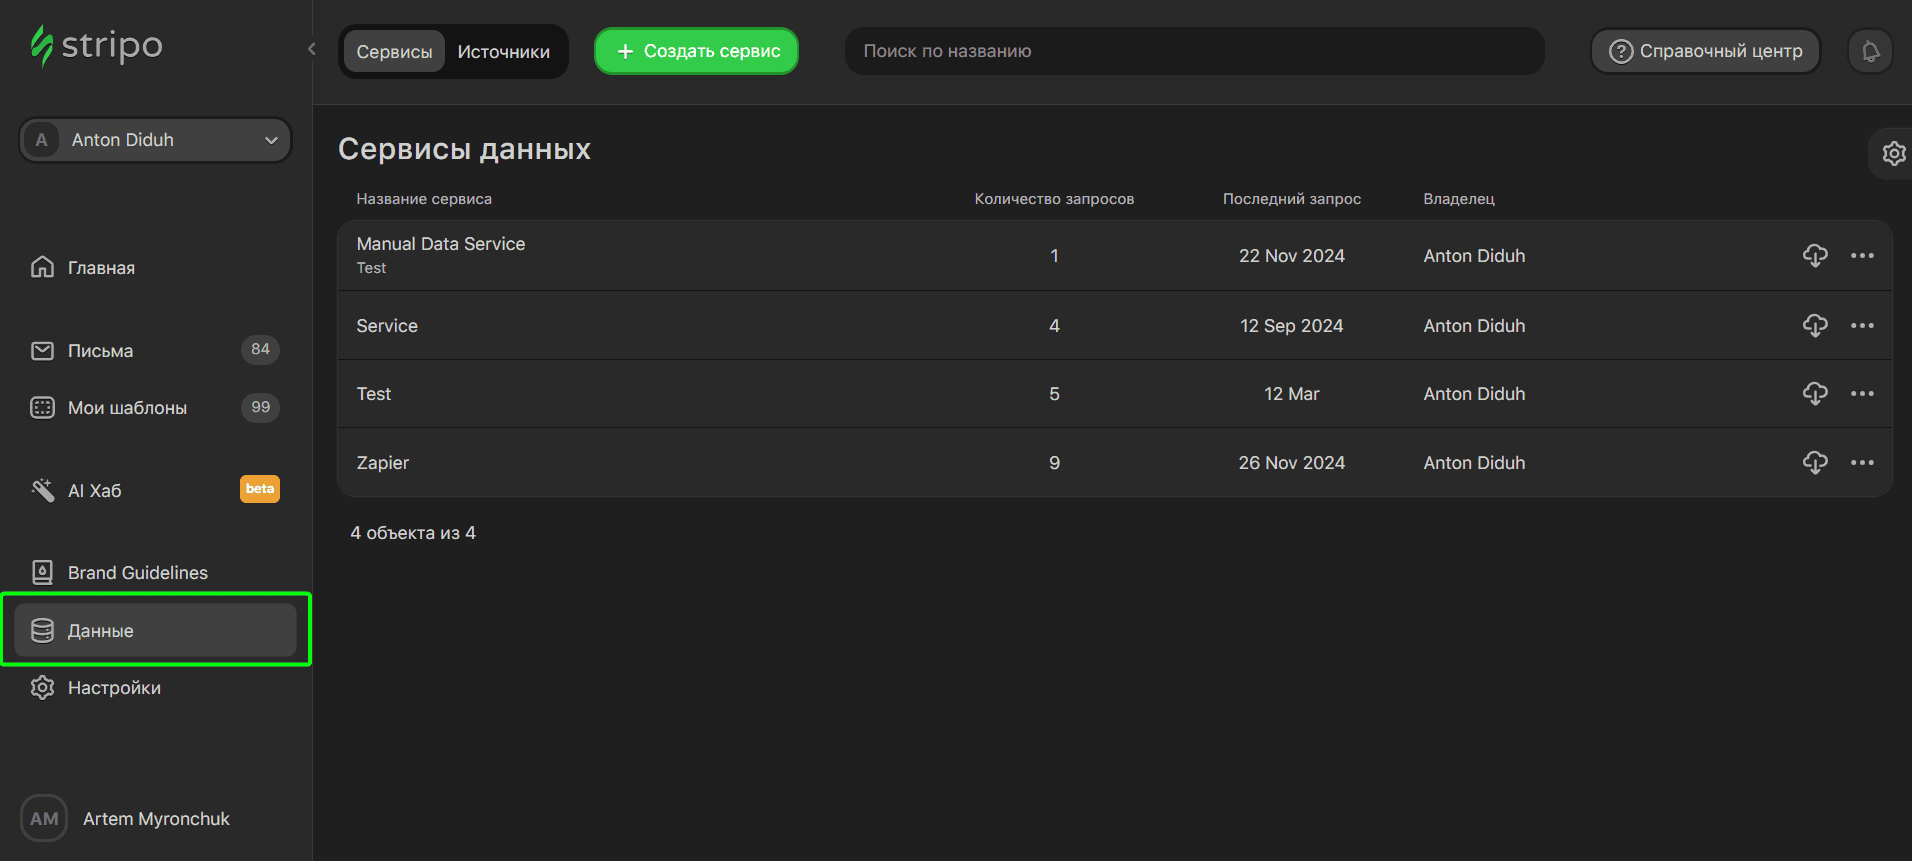The image size is (1912, 861).
Task: Open Мои шаблоны in sidebar
Action: [127, 408]
